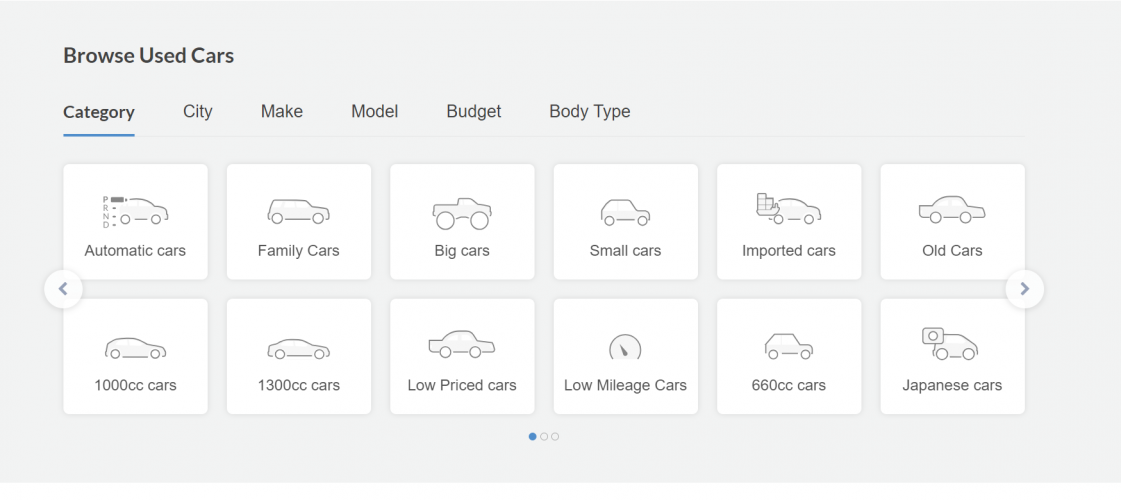The height and width of the screenshot is (500, 1121).
Task: Switch to the City tab
Action: [x=197, y=112]
